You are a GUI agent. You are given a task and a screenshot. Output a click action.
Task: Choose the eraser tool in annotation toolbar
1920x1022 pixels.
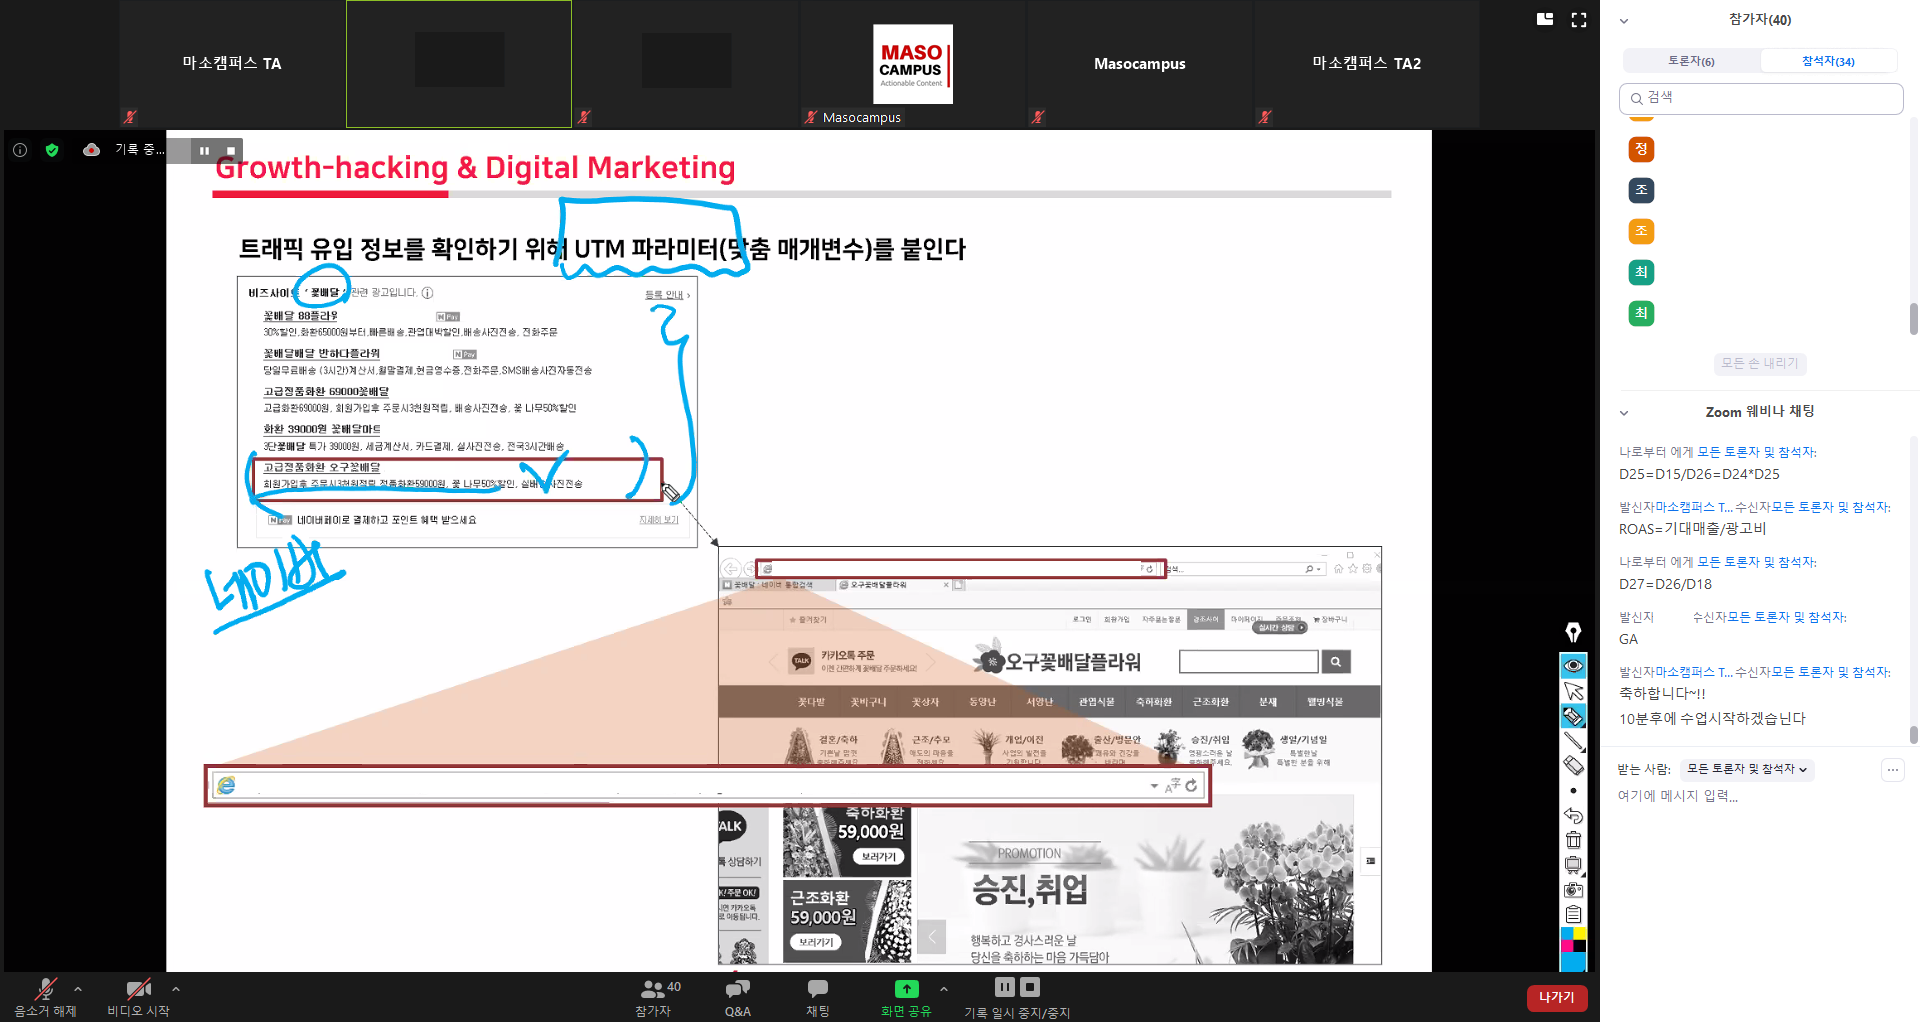[1573, 766]
